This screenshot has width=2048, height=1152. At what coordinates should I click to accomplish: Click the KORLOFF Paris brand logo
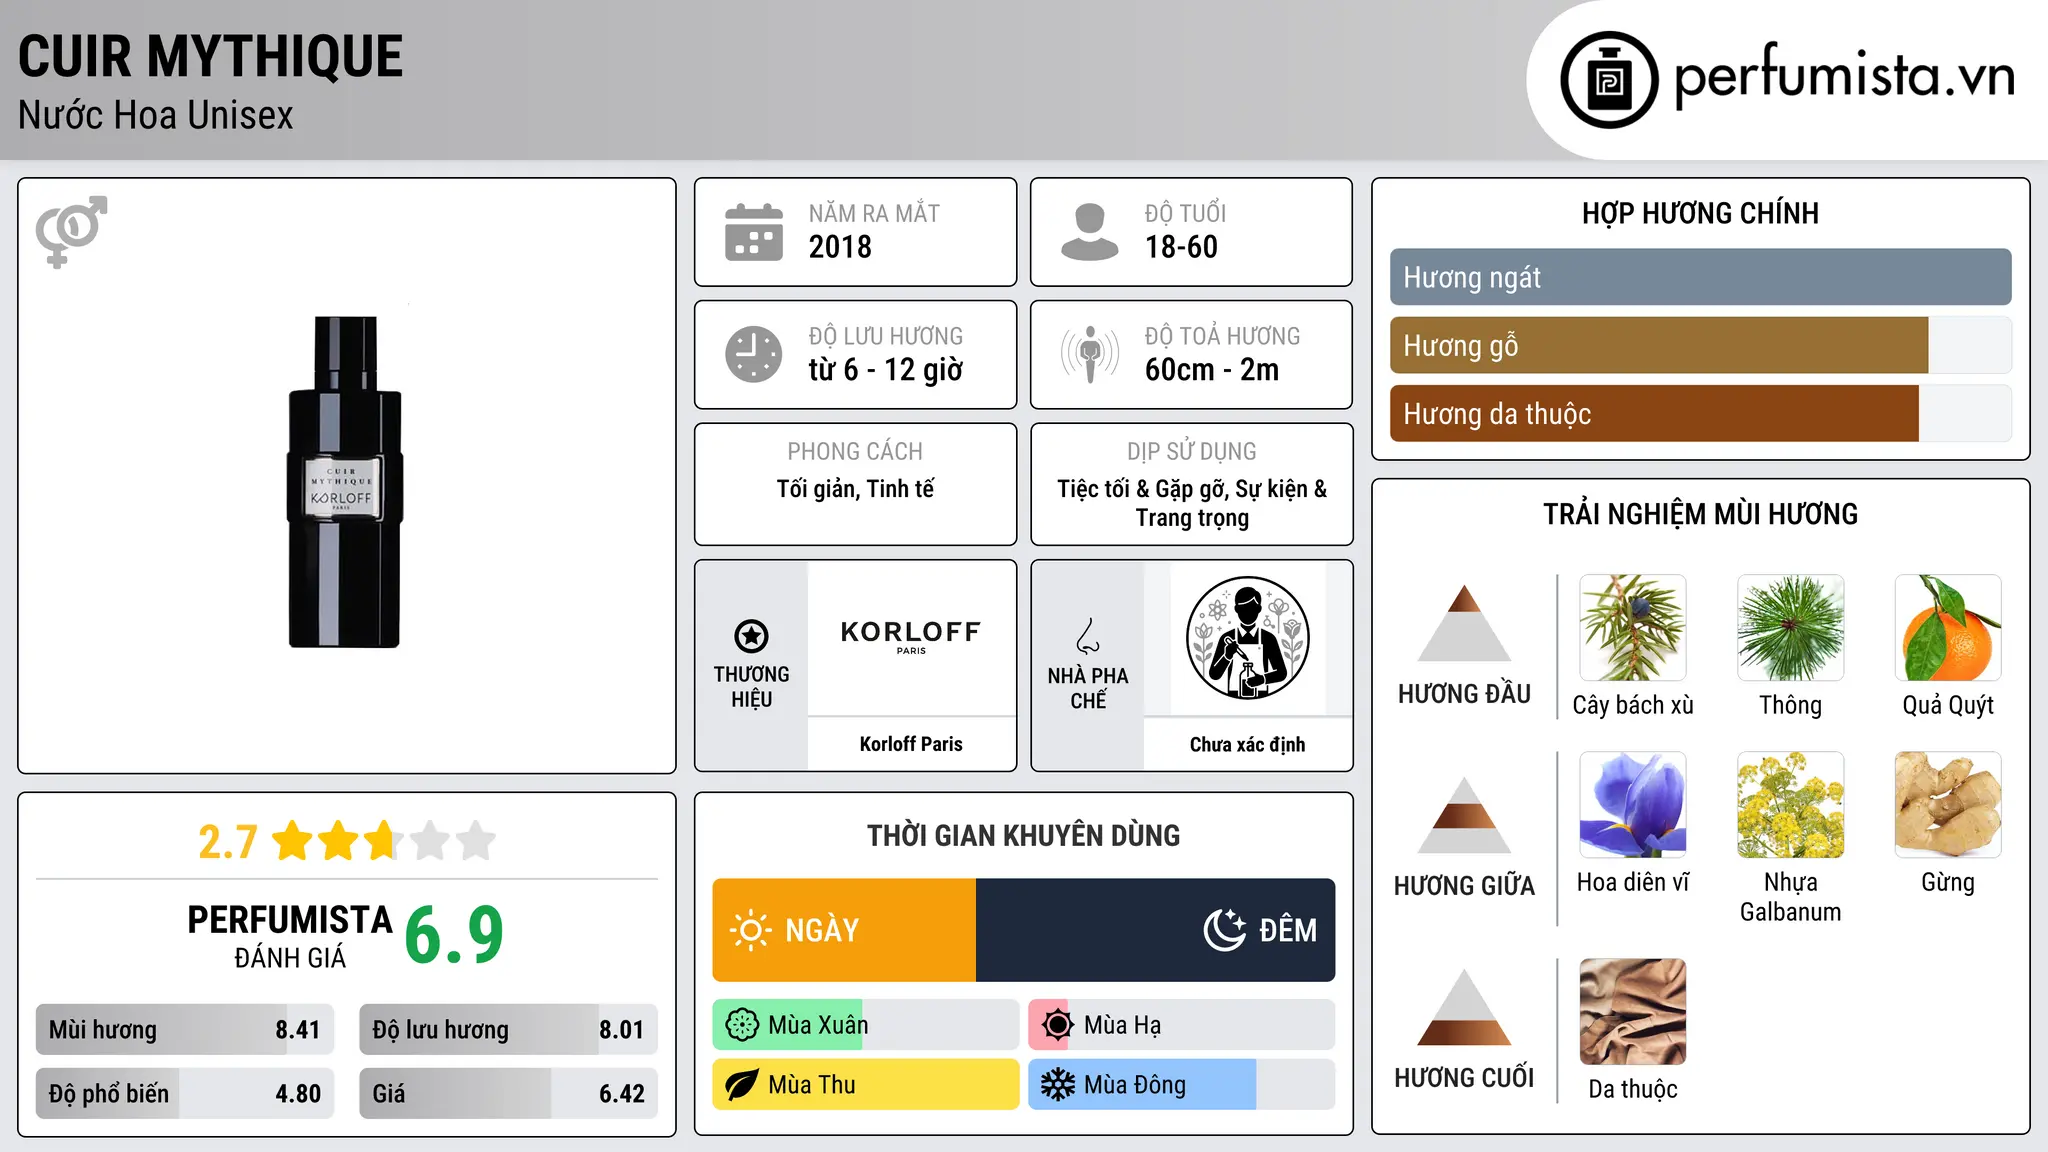[911, 636]
